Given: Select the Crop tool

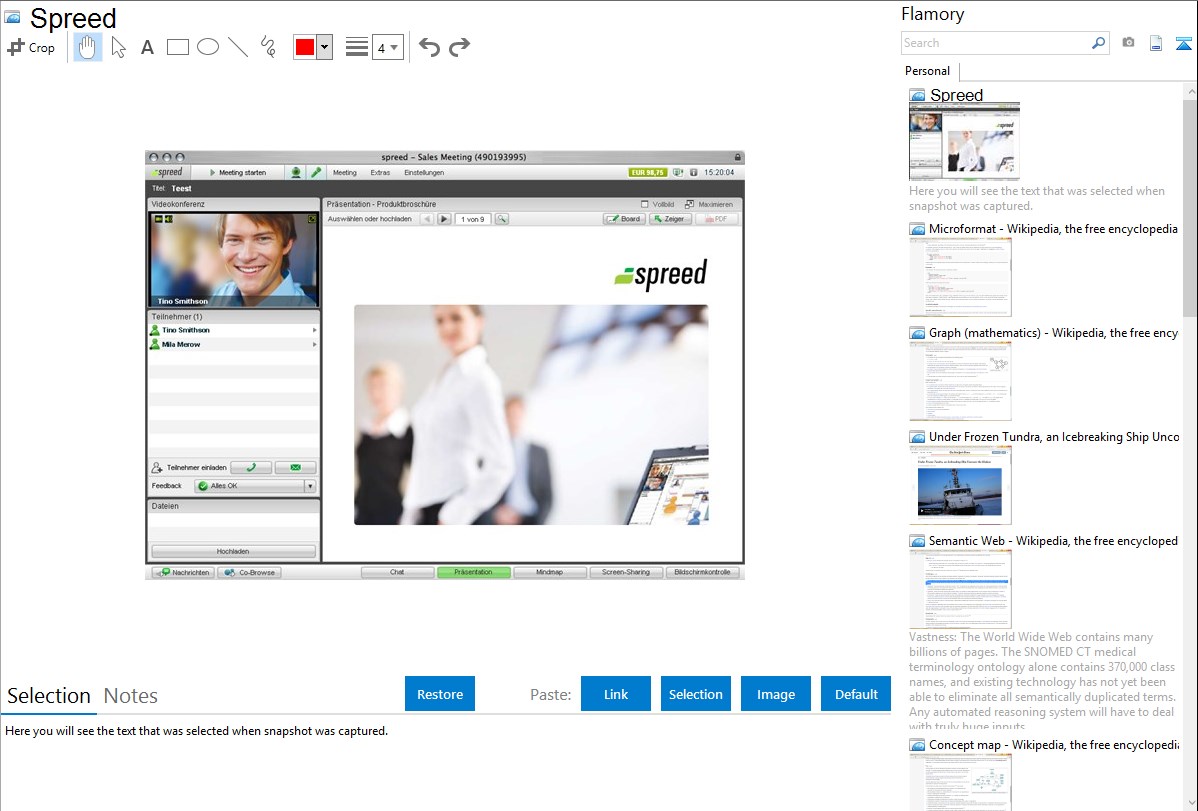Looking at the screenshot, I should (31, 47).
